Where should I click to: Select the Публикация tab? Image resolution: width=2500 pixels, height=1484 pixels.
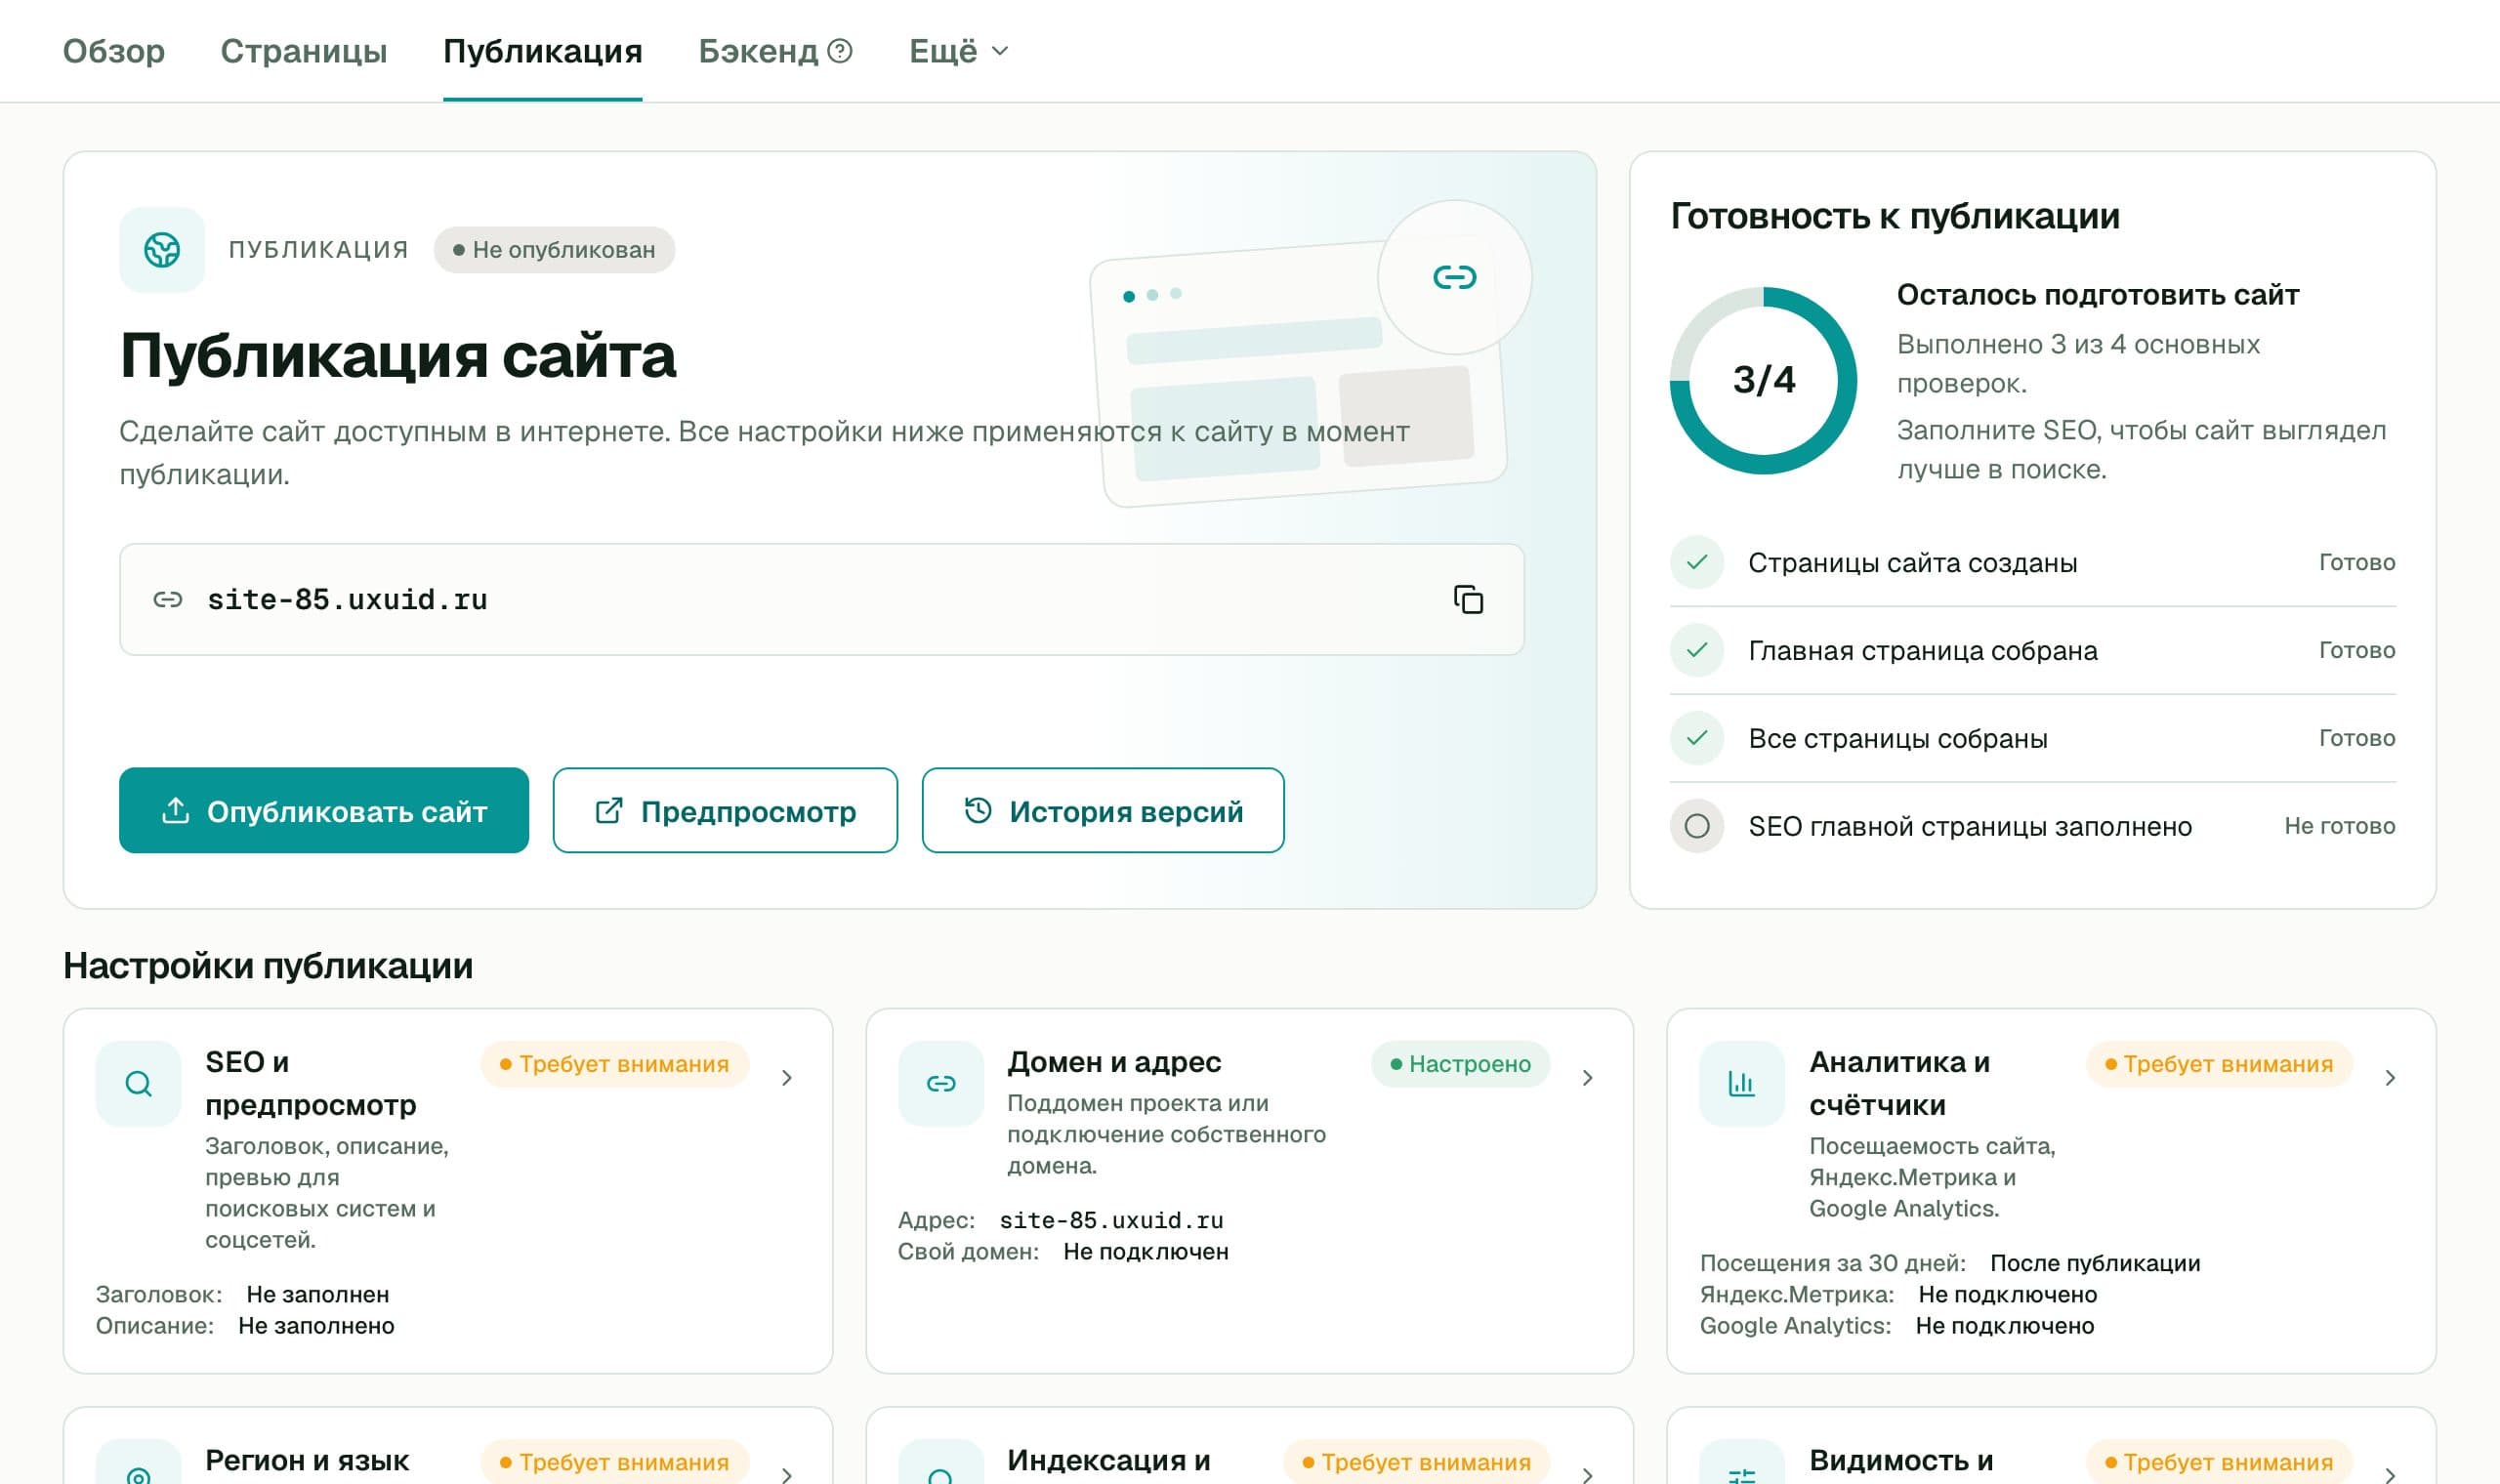(x=543, y=50)
